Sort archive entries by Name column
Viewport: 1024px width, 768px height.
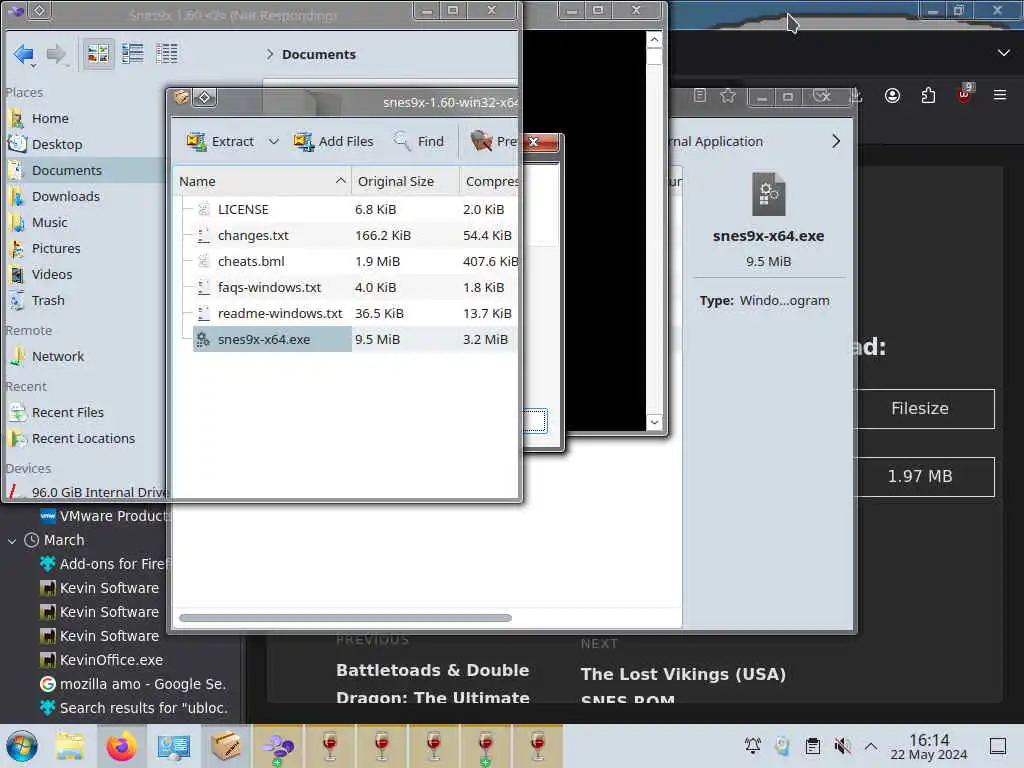click(262, 182)
